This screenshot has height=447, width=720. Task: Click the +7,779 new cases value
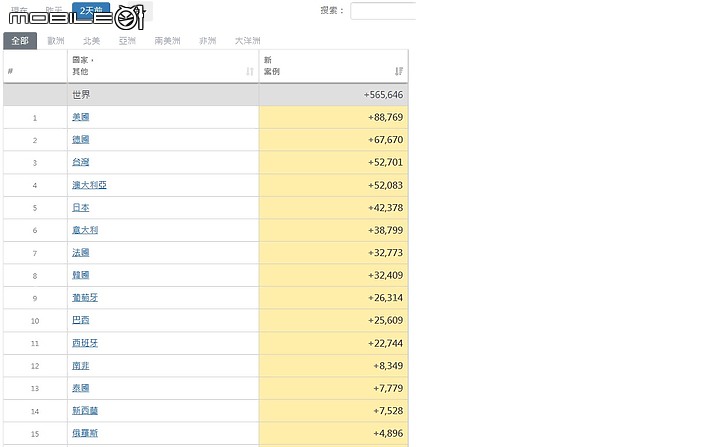[x=388, y=388]
